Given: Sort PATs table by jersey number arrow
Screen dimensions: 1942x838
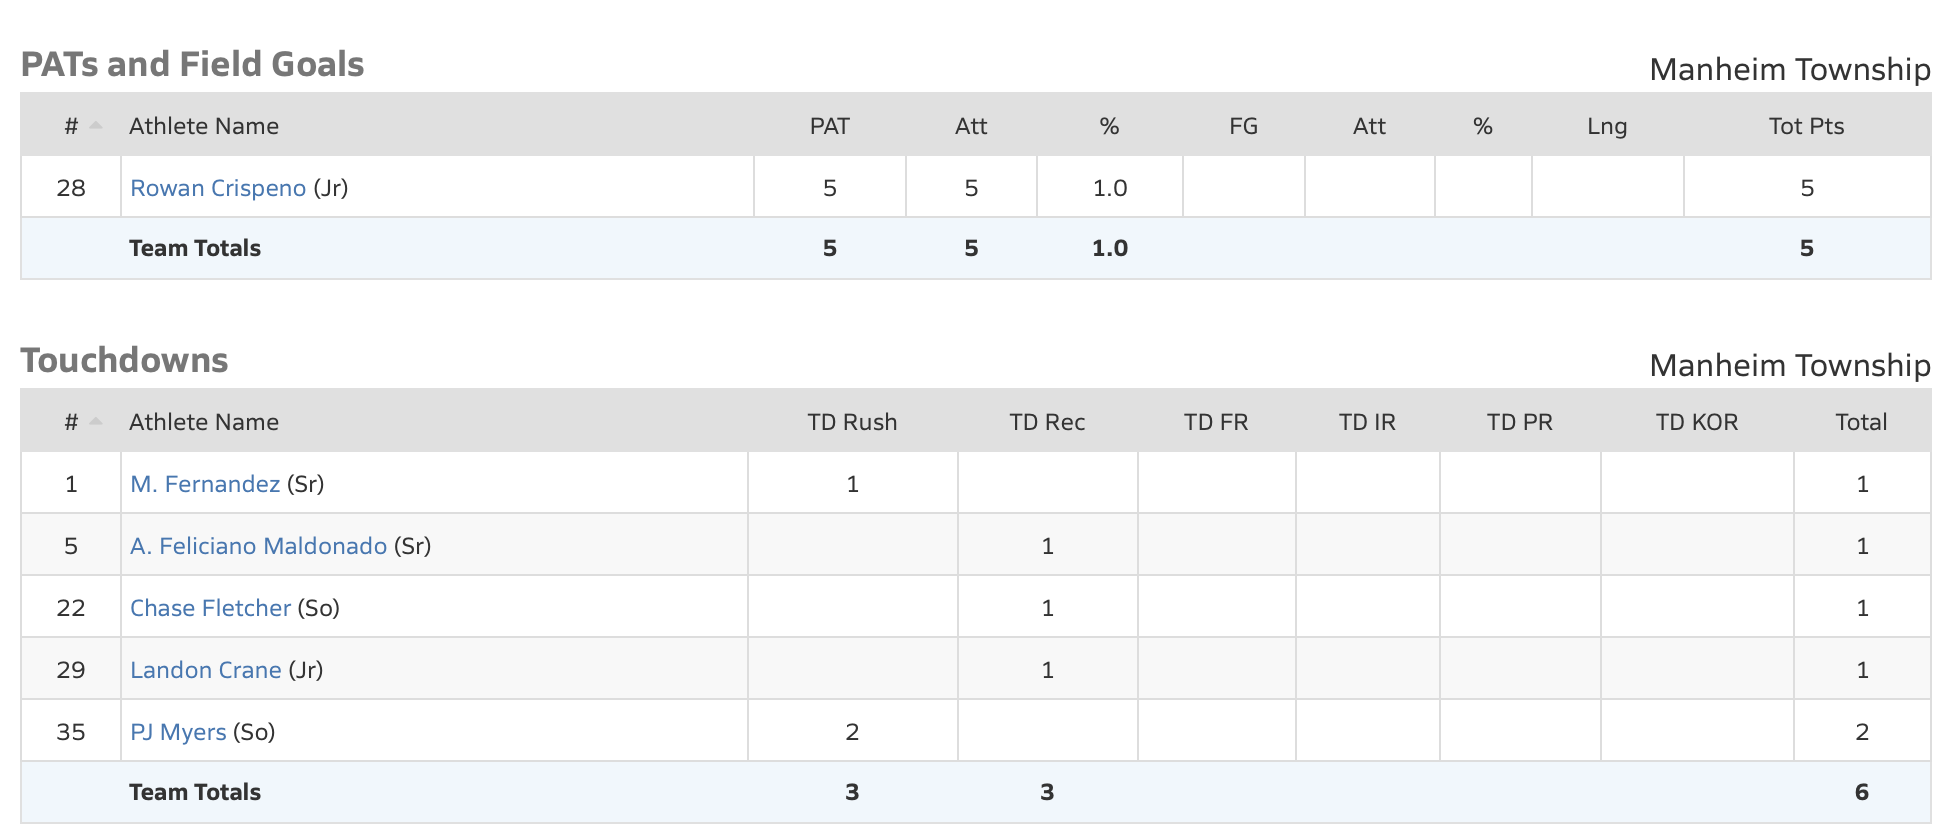Looking at the screenshot, I should point(95,126).
